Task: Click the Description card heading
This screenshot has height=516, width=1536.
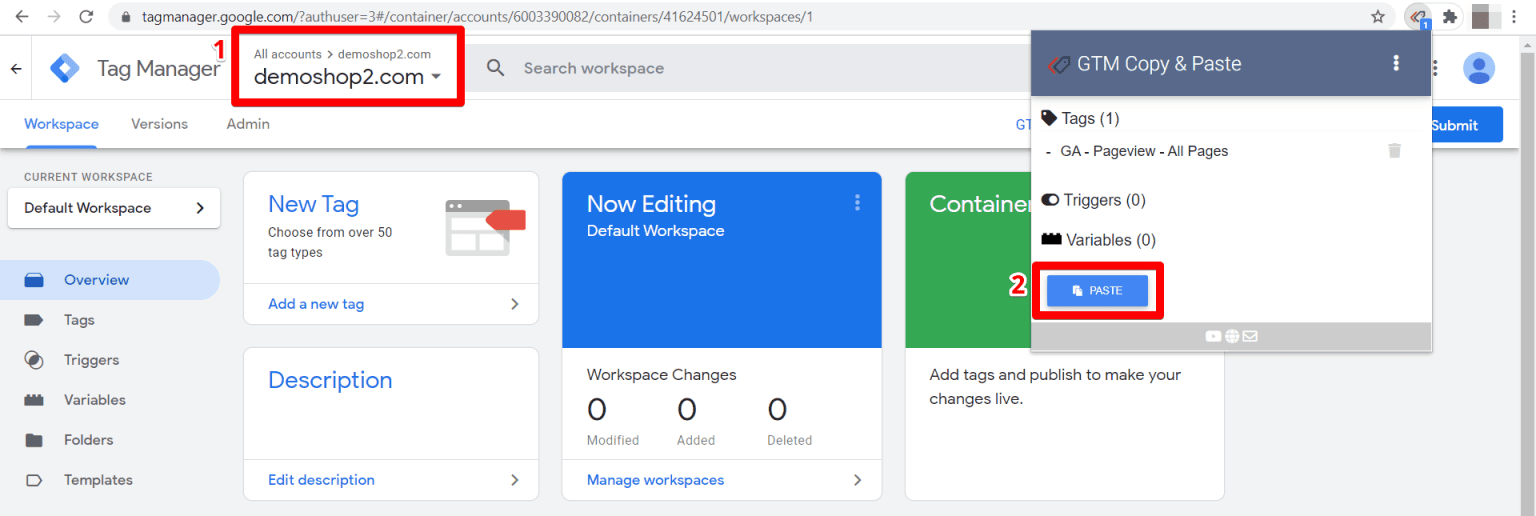Action: (330, 380)
